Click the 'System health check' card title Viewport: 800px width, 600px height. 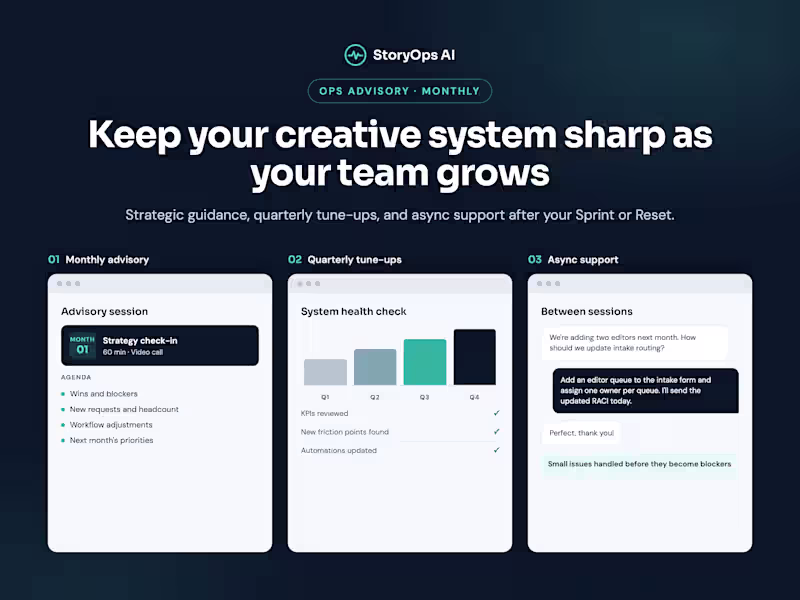(x=354, y=311)
